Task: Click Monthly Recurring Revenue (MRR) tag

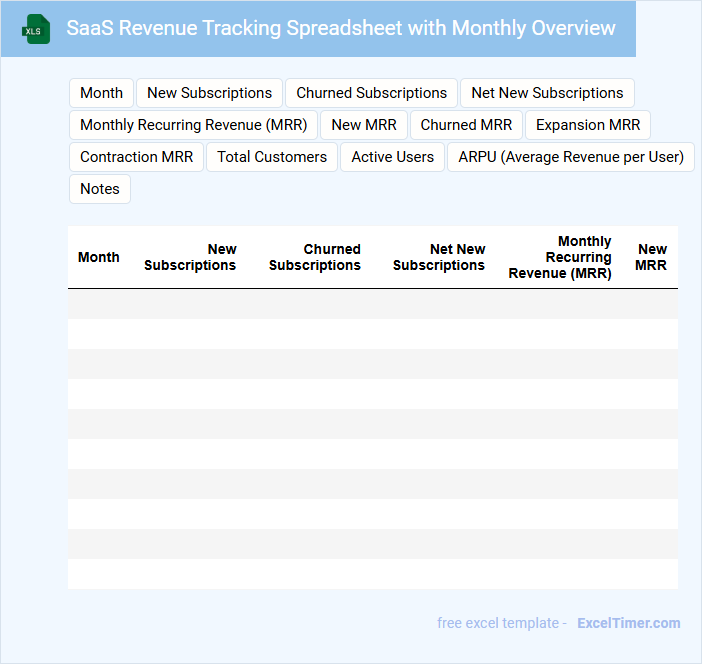Action: click(193, 125)
